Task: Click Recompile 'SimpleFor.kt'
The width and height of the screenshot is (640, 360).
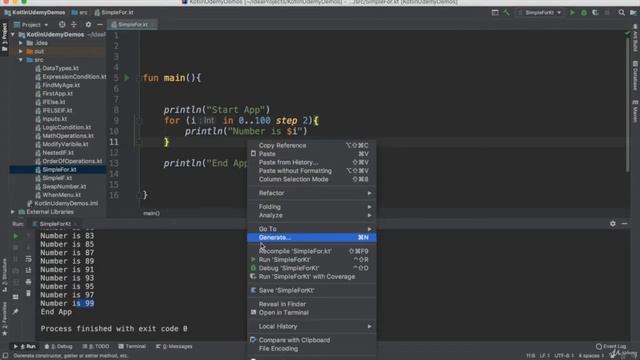Action: point(312,251)
